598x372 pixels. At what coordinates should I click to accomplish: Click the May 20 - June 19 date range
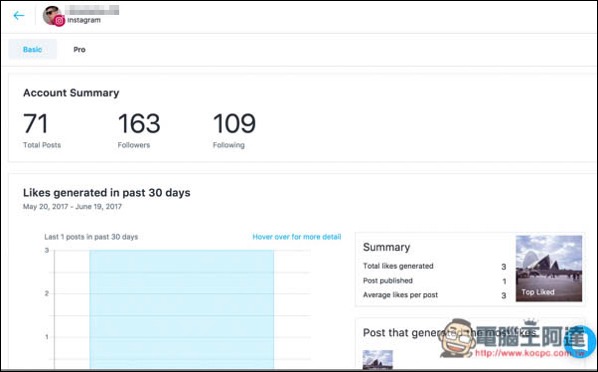pyautogui.click(x=72, y=207)
